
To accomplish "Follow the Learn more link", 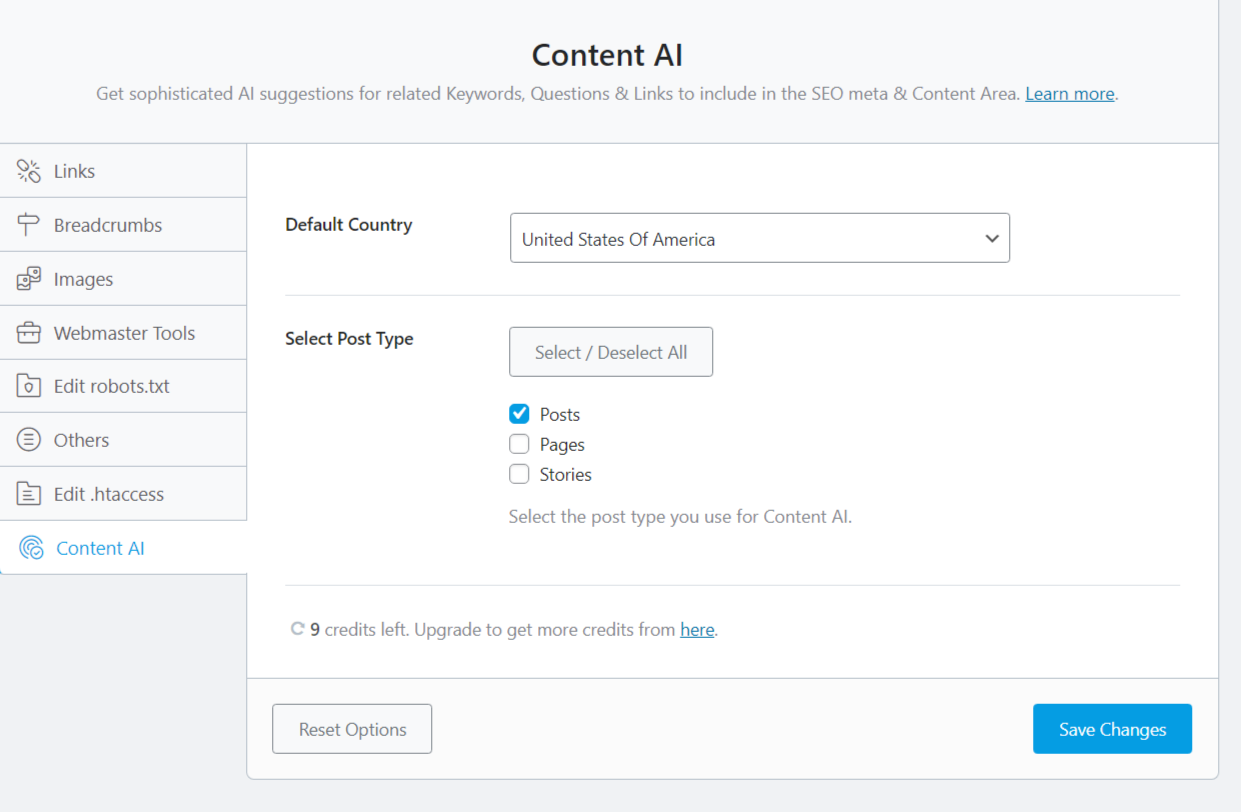I will point(1069,94).
